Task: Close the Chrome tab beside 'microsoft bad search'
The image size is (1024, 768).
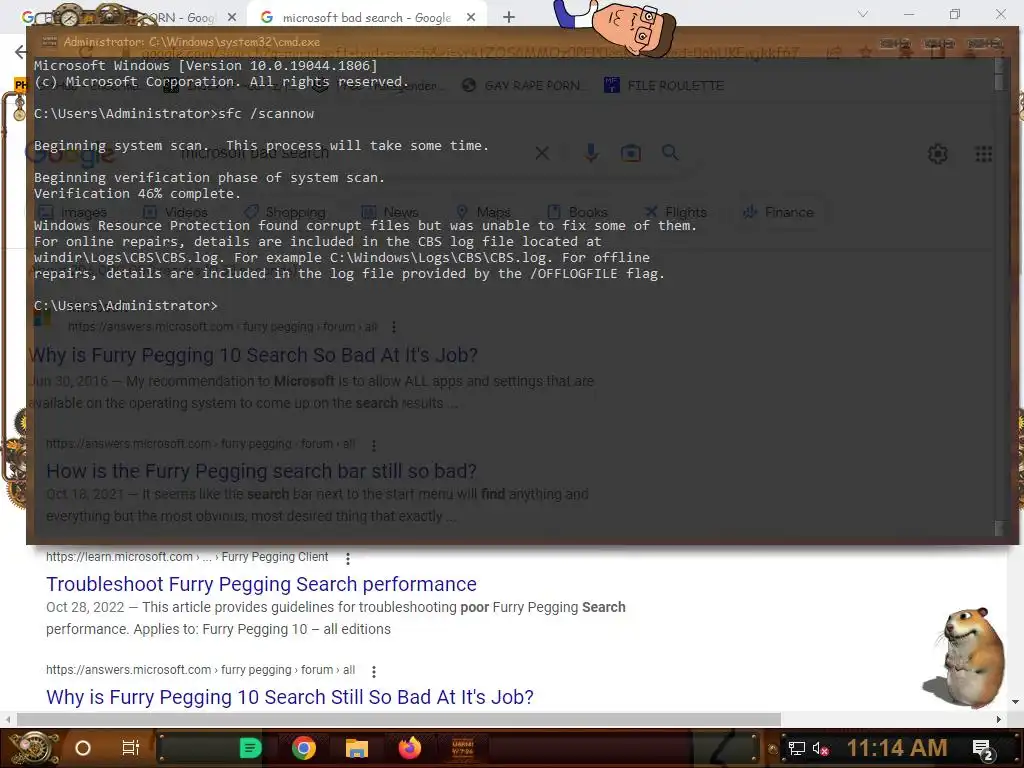Action: [x=232, y=18]
